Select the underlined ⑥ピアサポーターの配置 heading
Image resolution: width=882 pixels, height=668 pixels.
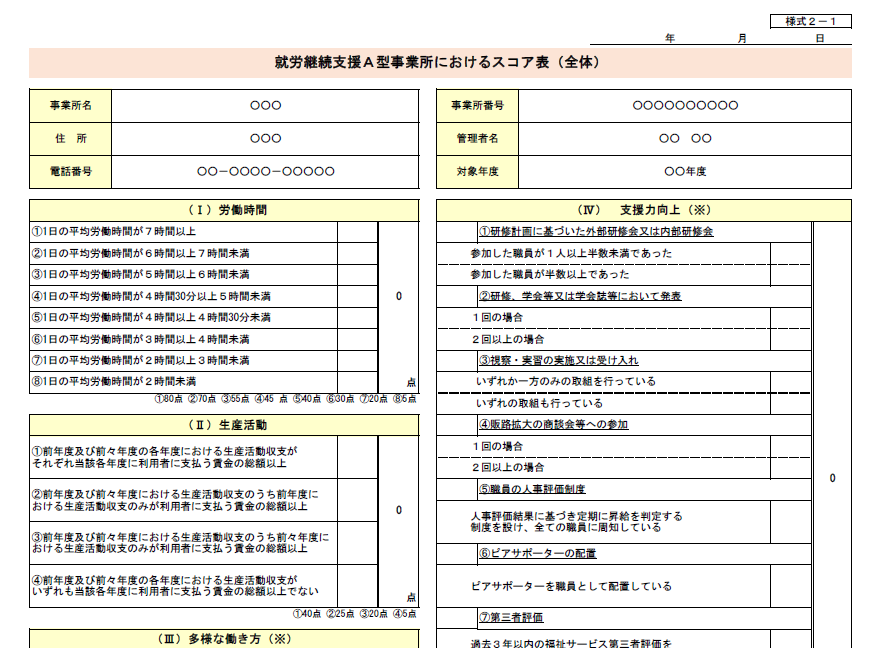[537, 553]
